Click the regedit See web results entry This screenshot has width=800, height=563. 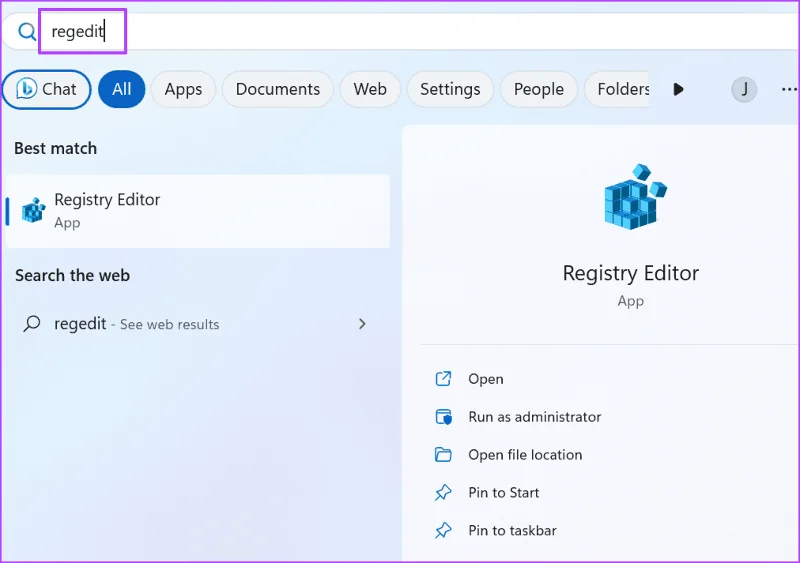[198, 324]
